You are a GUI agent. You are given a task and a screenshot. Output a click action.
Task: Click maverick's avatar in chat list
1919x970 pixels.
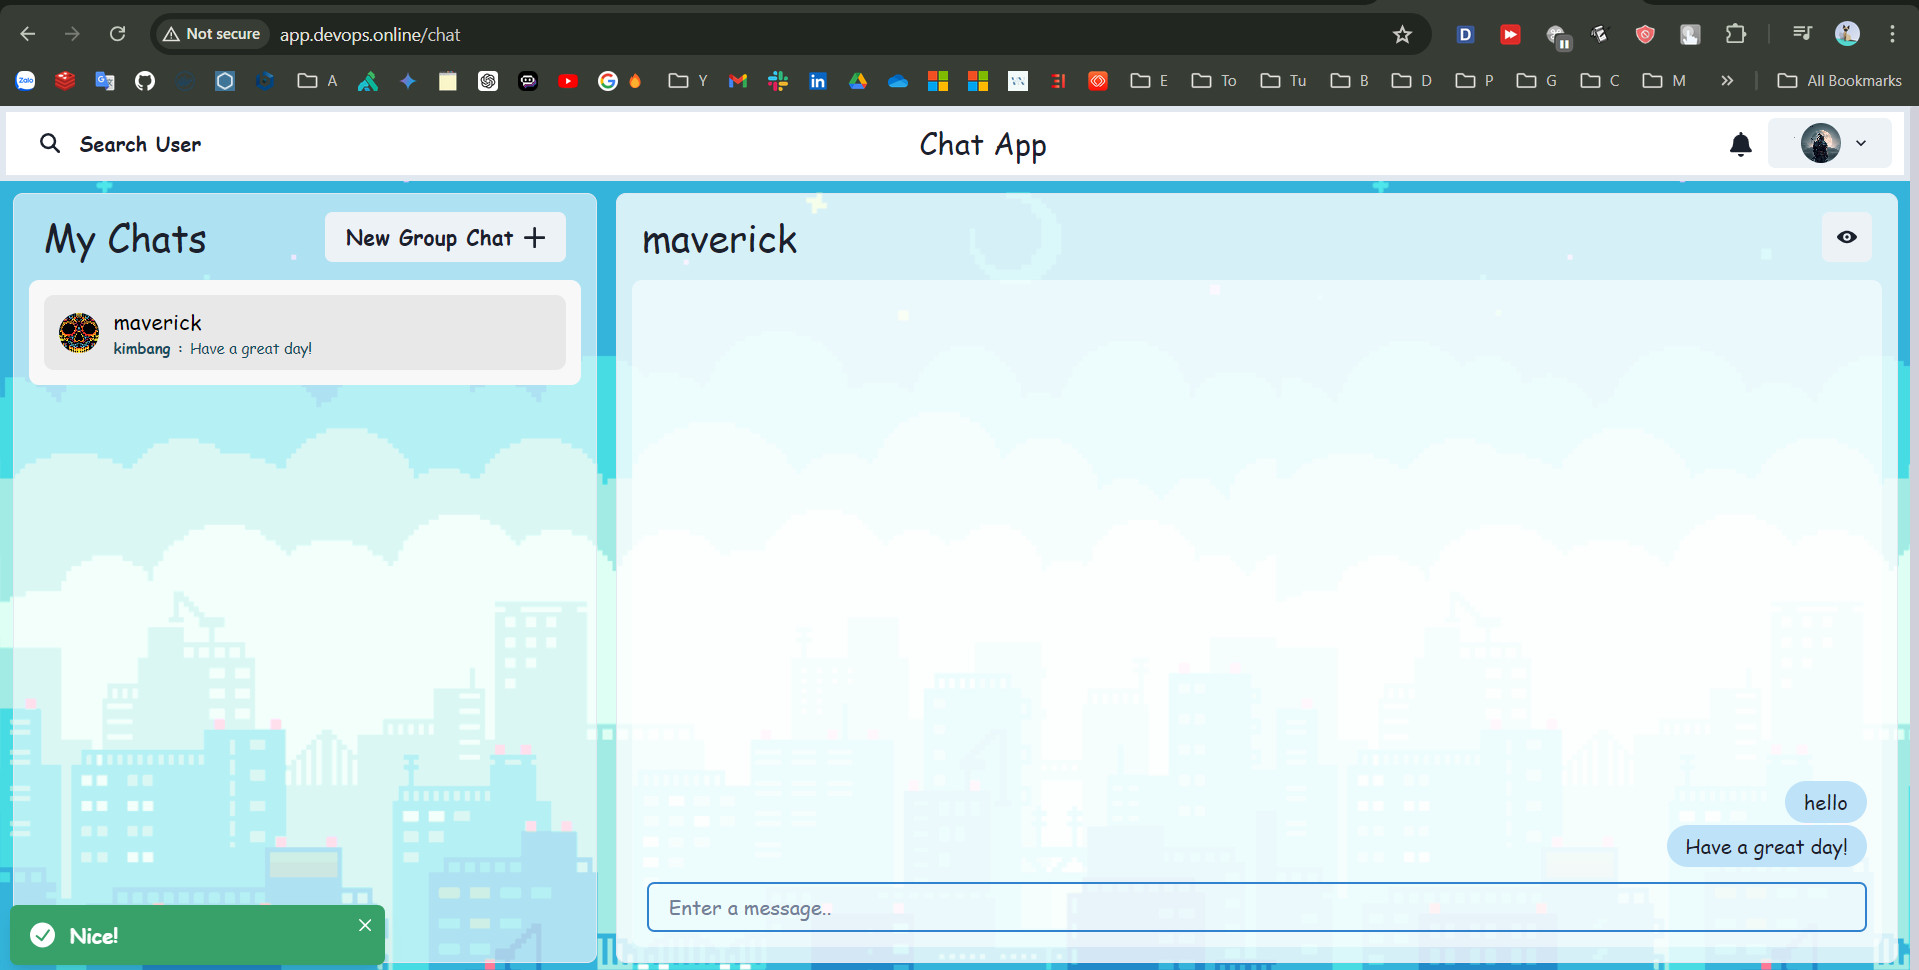click(x=79, y=333)
